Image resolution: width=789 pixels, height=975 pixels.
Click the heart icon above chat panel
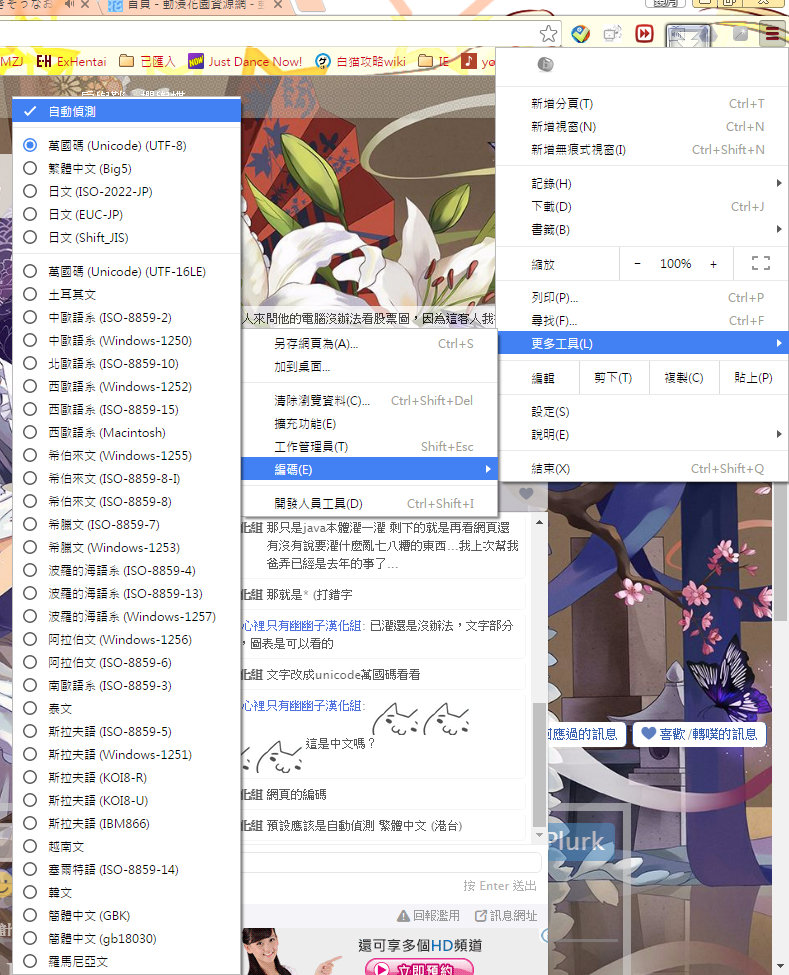[526, 493]
